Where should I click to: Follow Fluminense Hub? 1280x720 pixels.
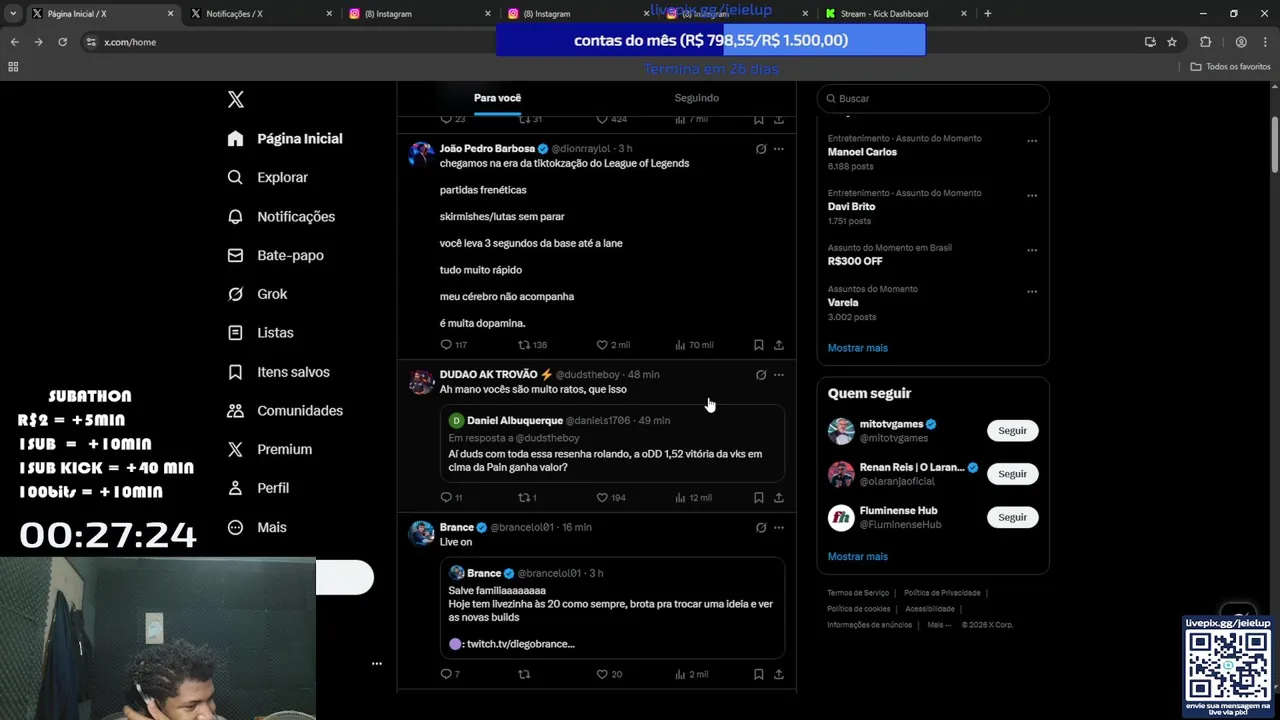pyautogui.click(x=1012, y=517)
